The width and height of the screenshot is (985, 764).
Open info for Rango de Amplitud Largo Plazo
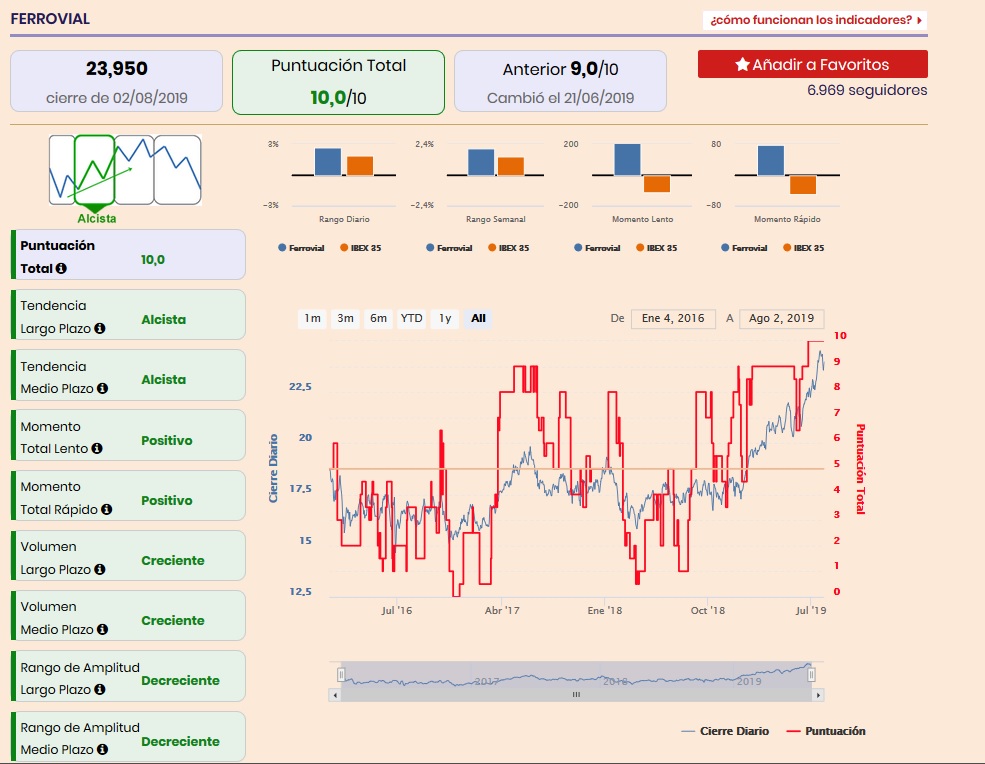[x=99, y=689]
